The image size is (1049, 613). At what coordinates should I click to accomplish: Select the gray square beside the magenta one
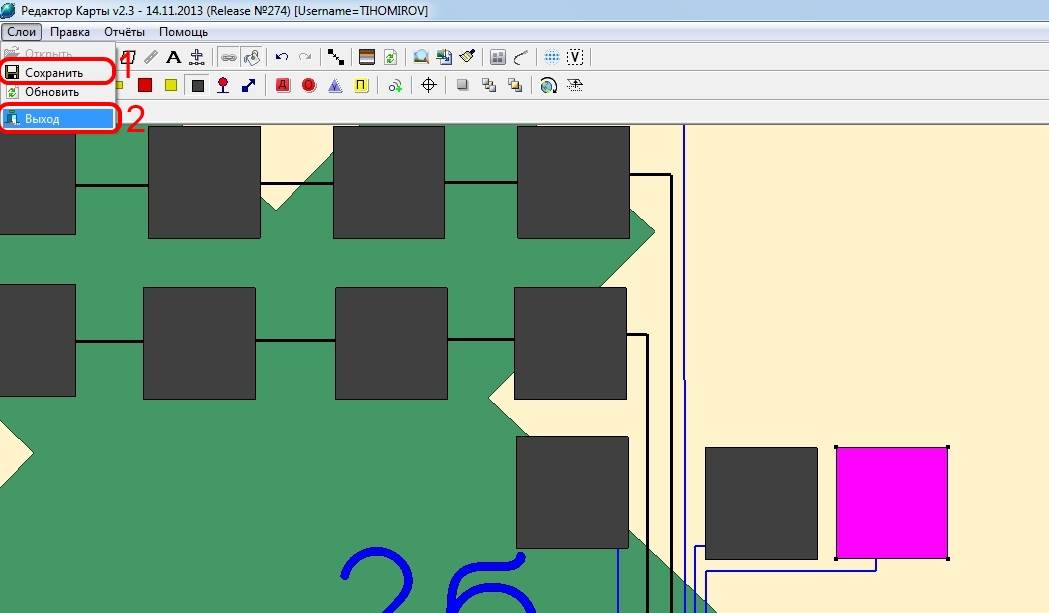point(761,503)
